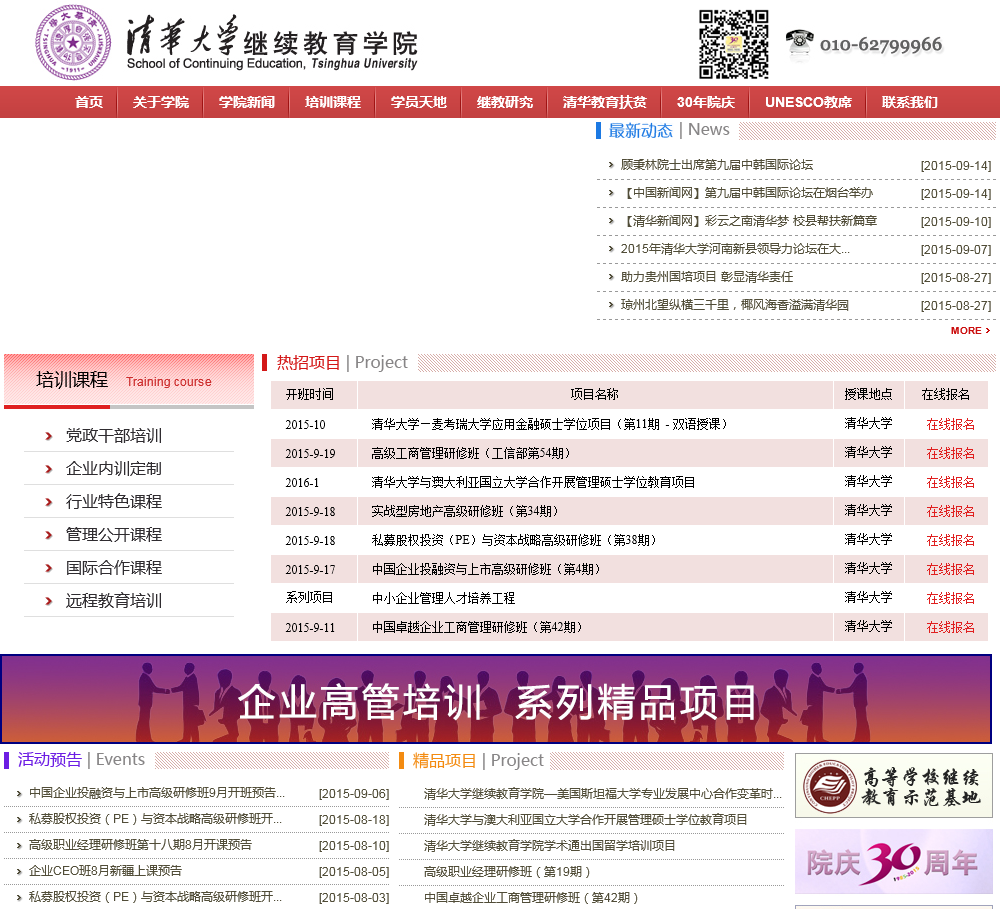
Task: Open project 中小企业管理人才培养工程 in table
Action: [443, 598]
